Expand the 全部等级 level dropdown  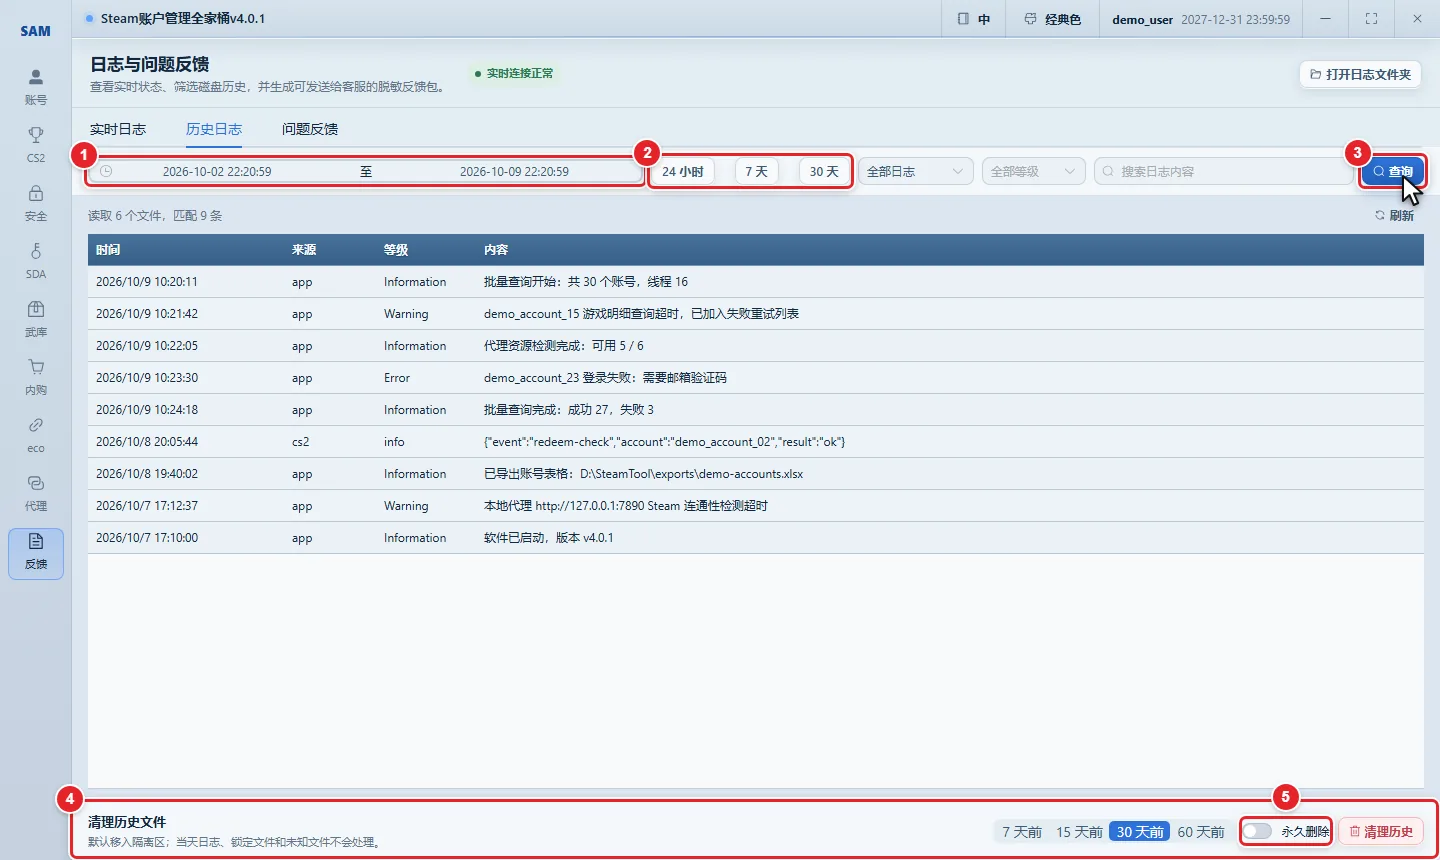pos(1034,171)
